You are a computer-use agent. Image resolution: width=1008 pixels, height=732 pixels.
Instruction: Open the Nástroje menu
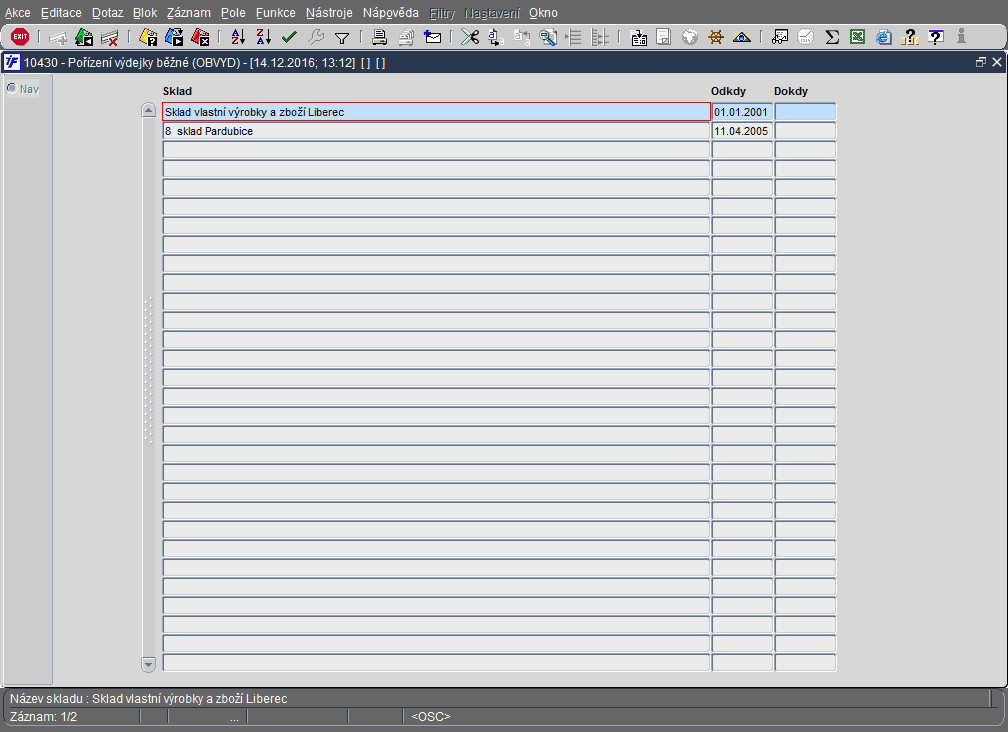[329, 13]
